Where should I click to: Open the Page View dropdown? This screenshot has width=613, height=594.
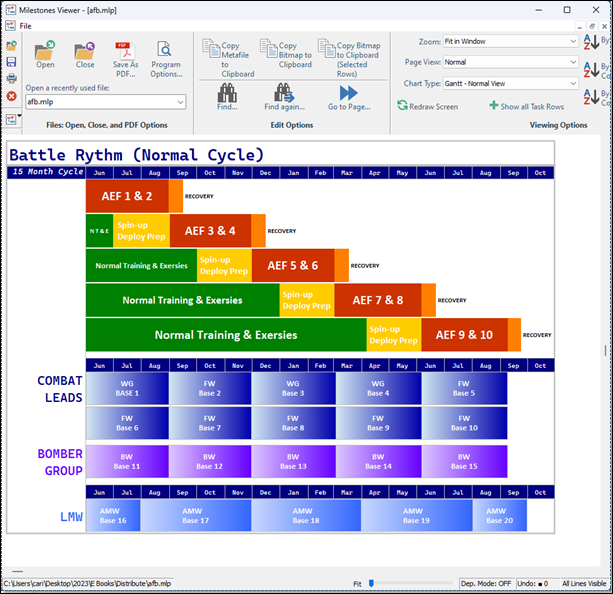tap(572, 62)
